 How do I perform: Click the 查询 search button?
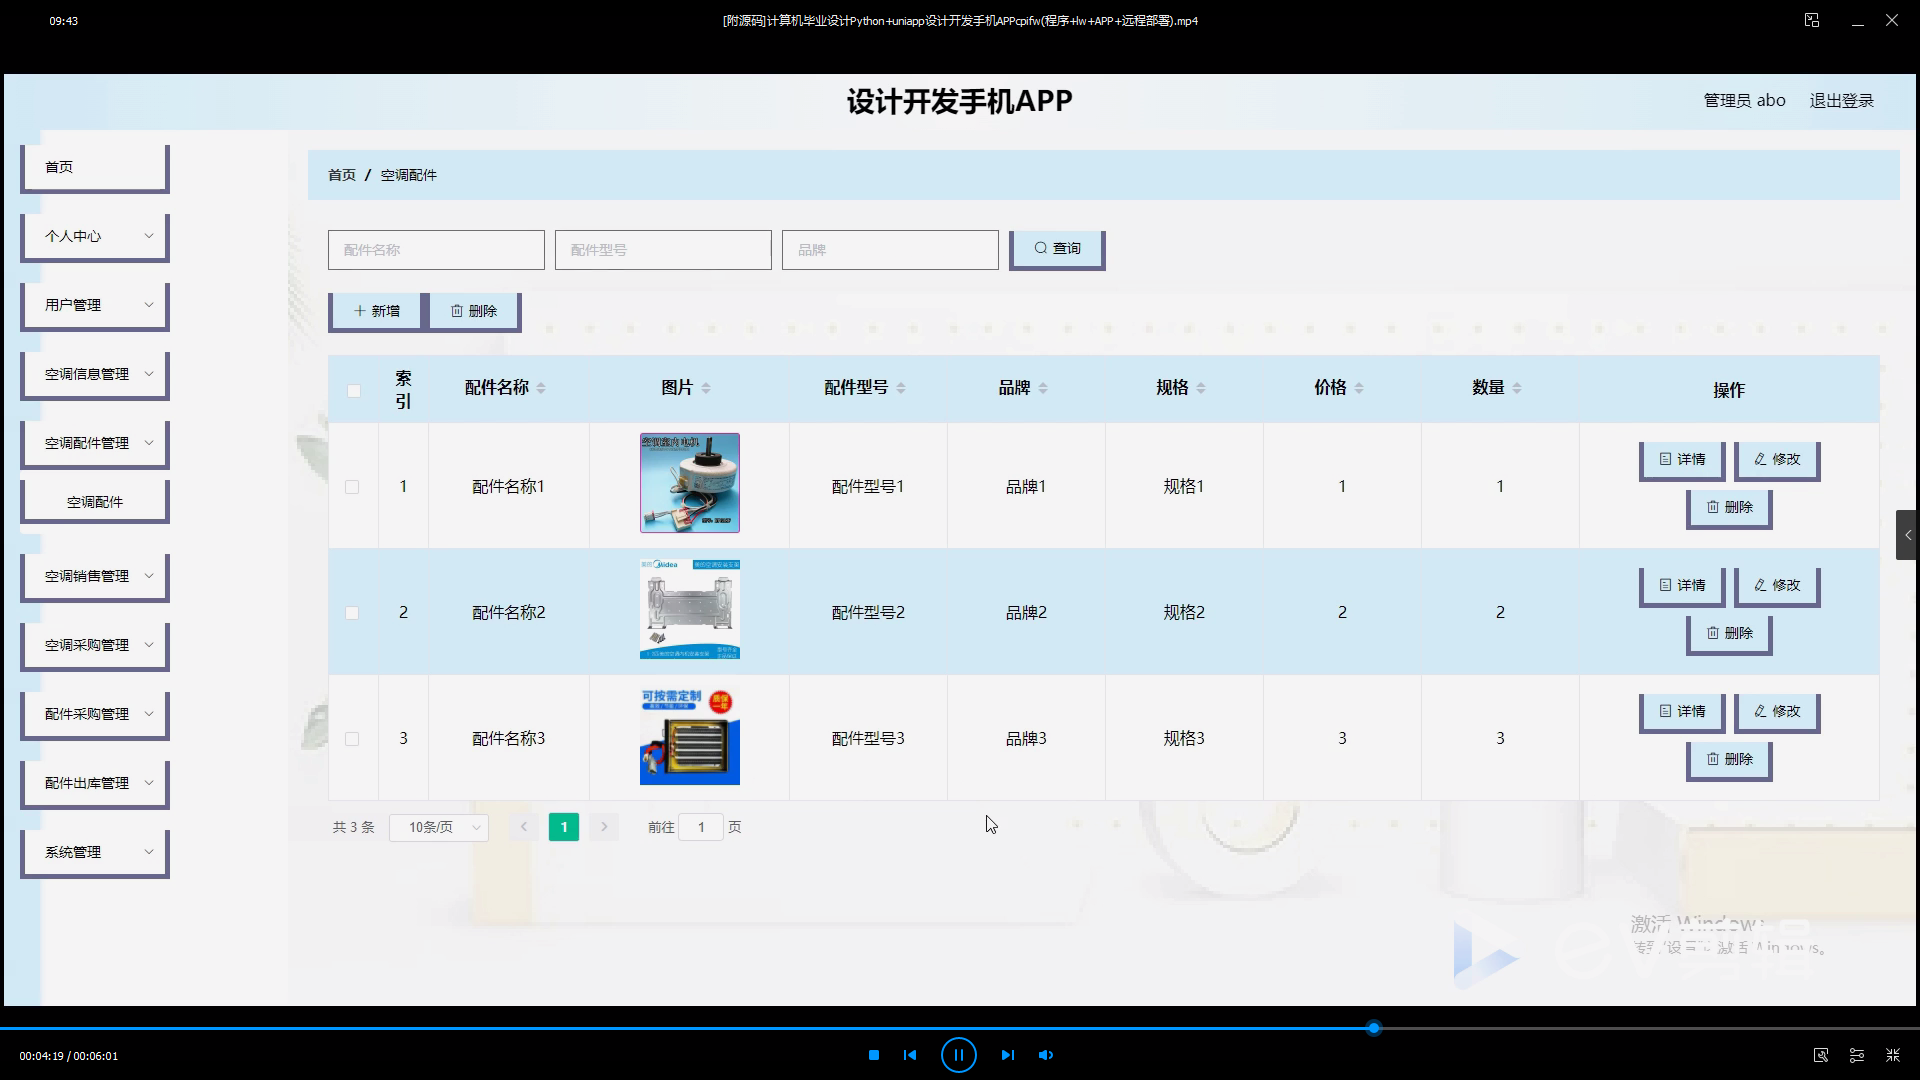[x=1057, y=249]
